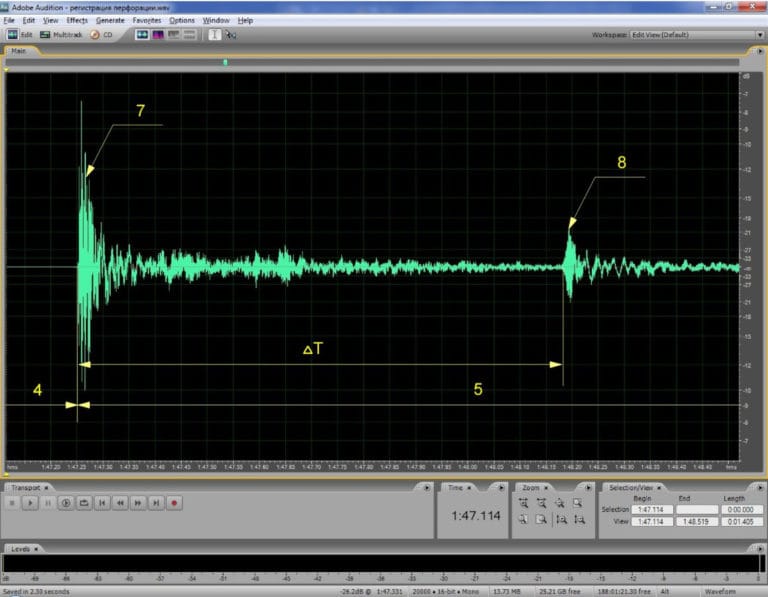Click the time ruler below waveform

click(x=372, y=467)
